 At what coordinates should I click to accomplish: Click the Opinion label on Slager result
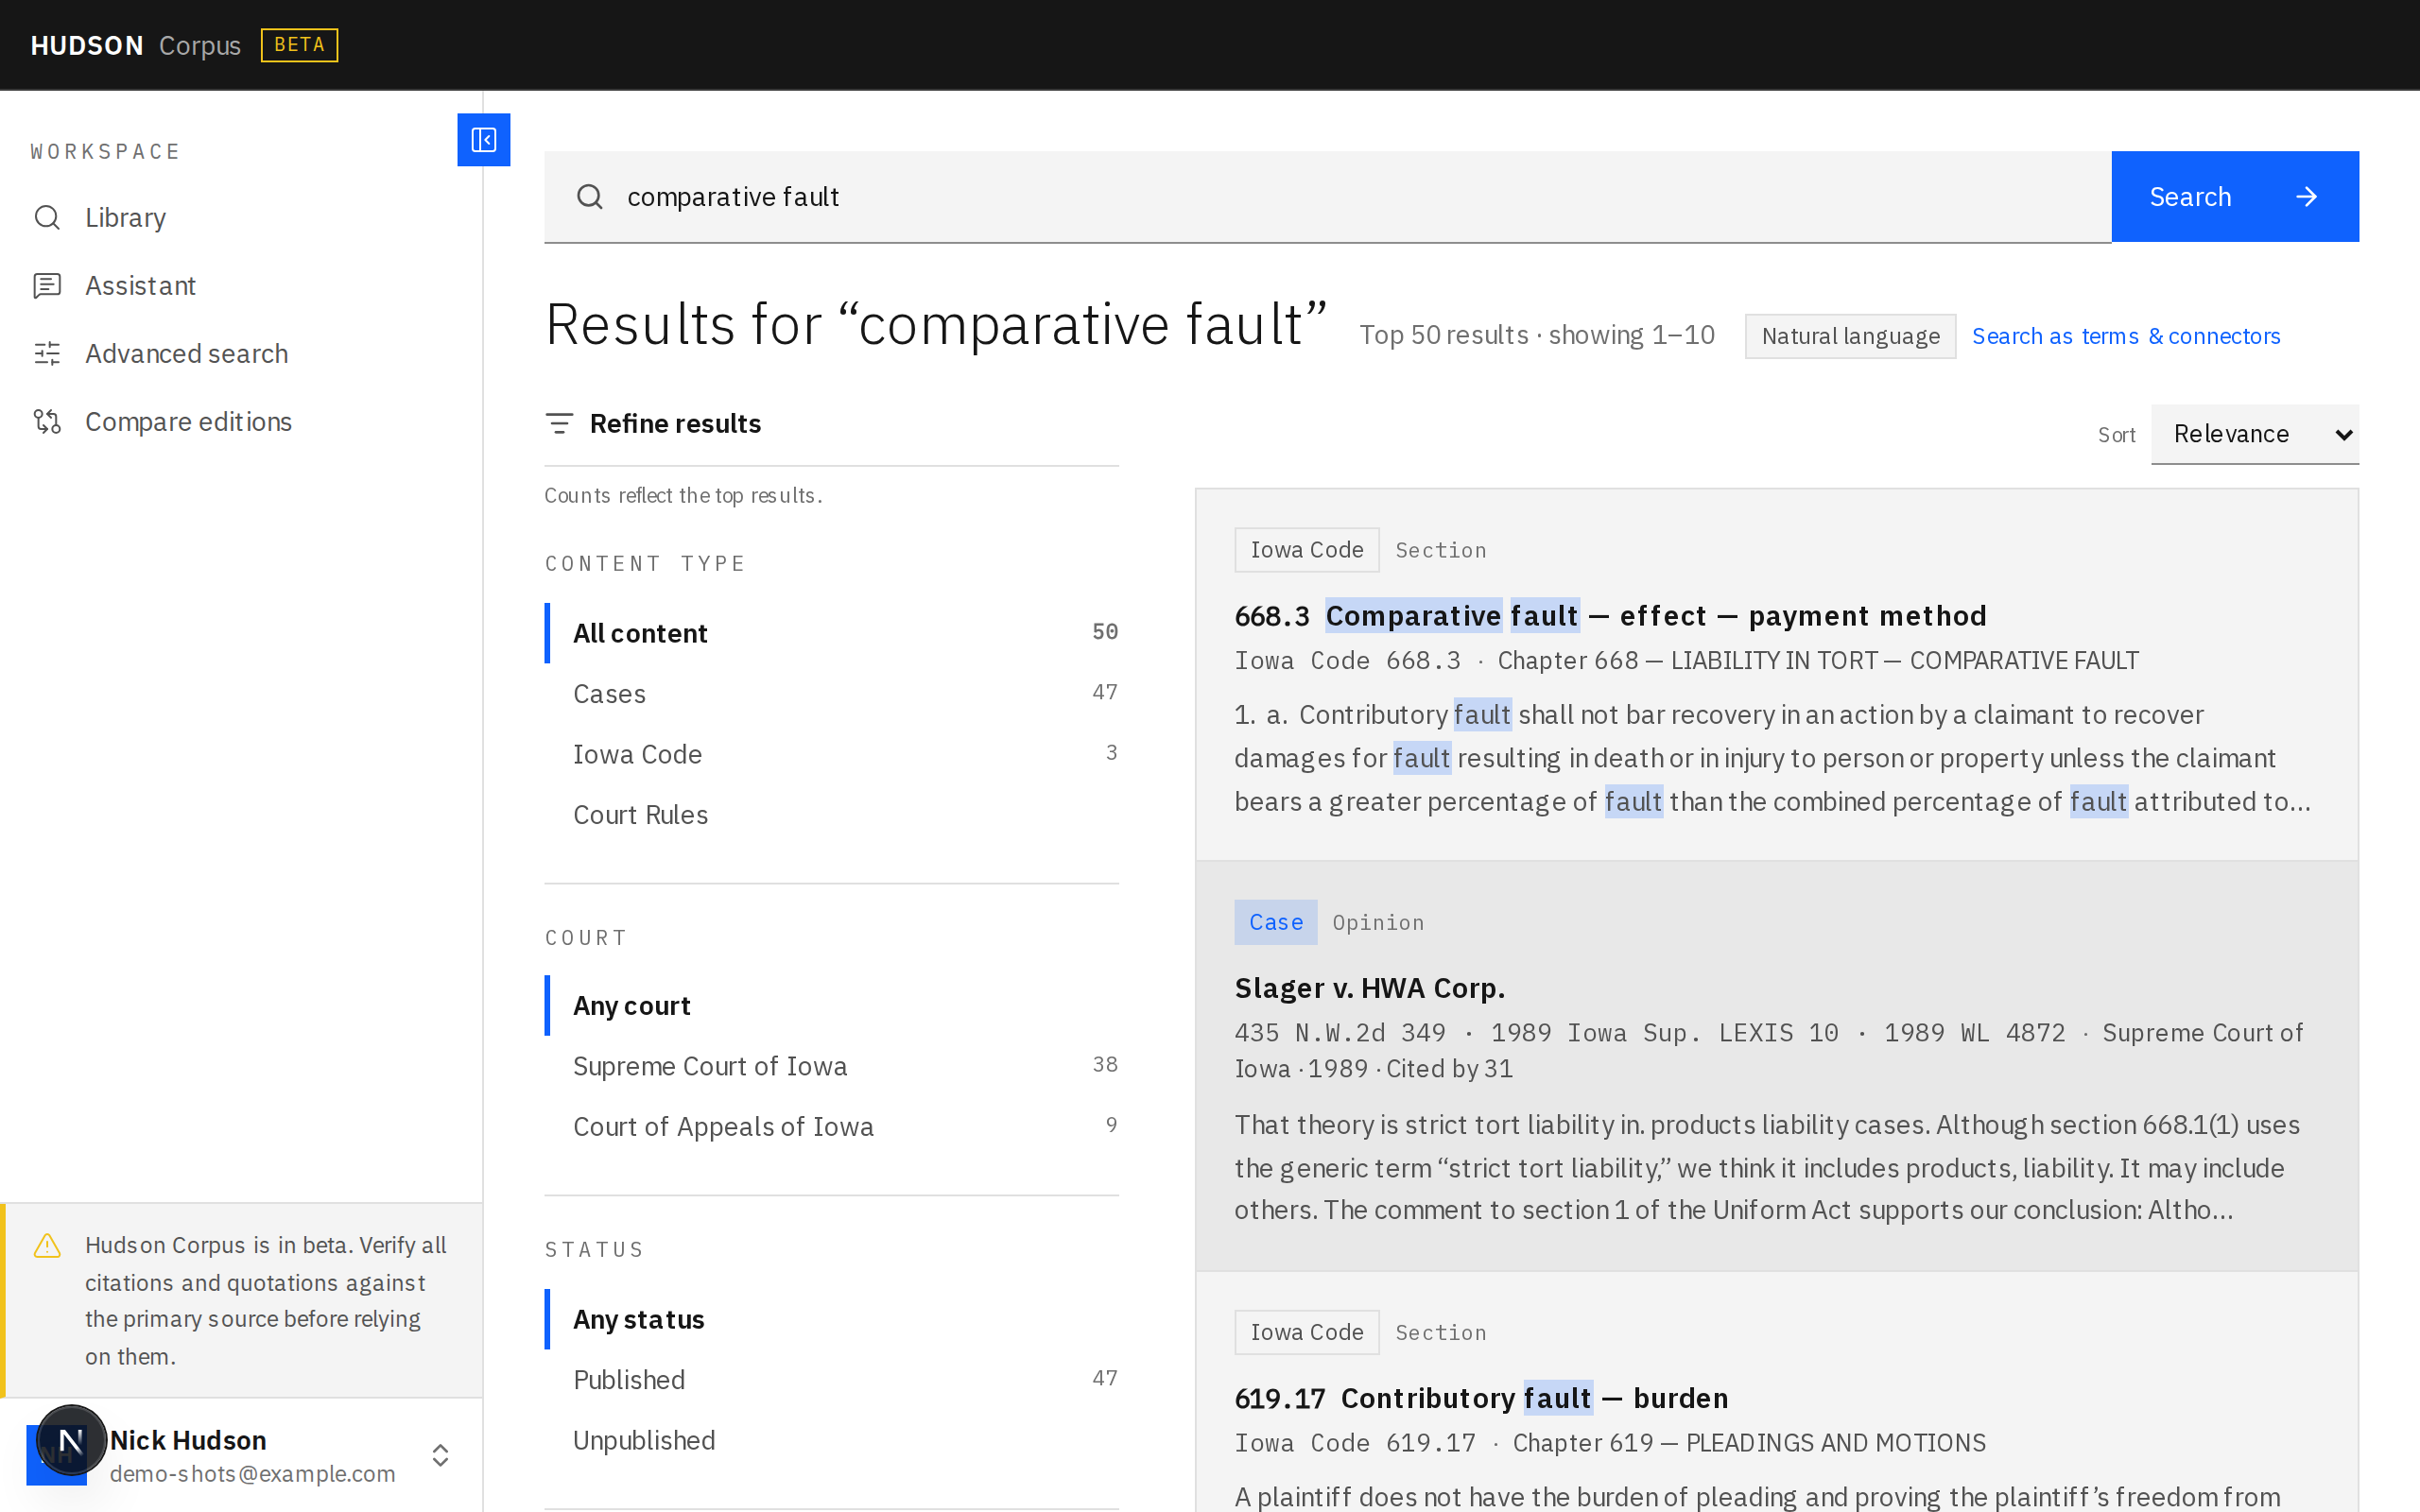1378,922
